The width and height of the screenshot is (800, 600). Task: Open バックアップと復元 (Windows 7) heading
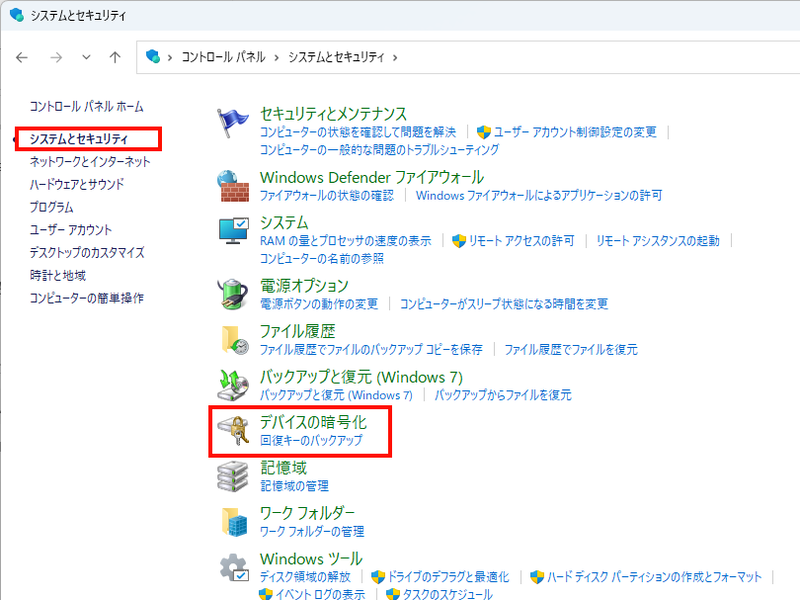[x=361, y=377]
